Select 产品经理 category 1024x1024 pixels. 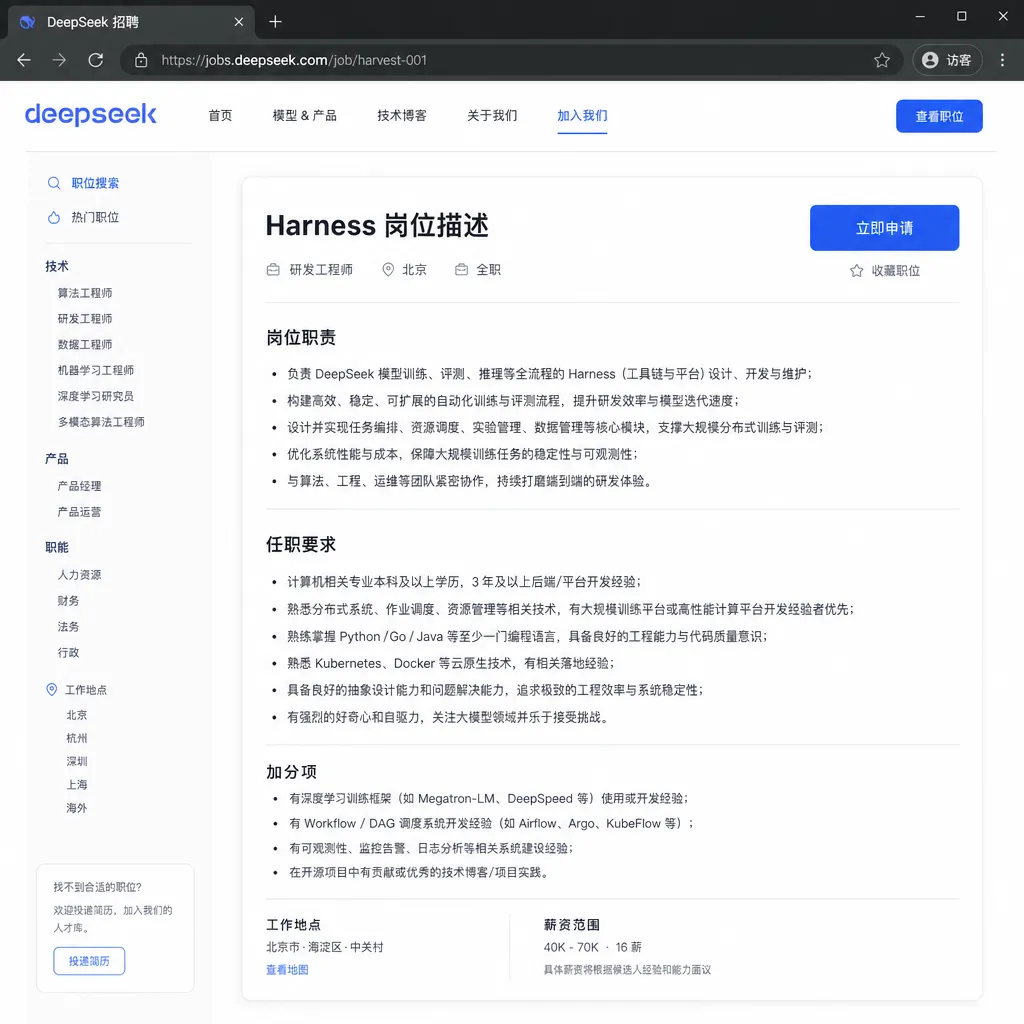click(x=80, y=486)
